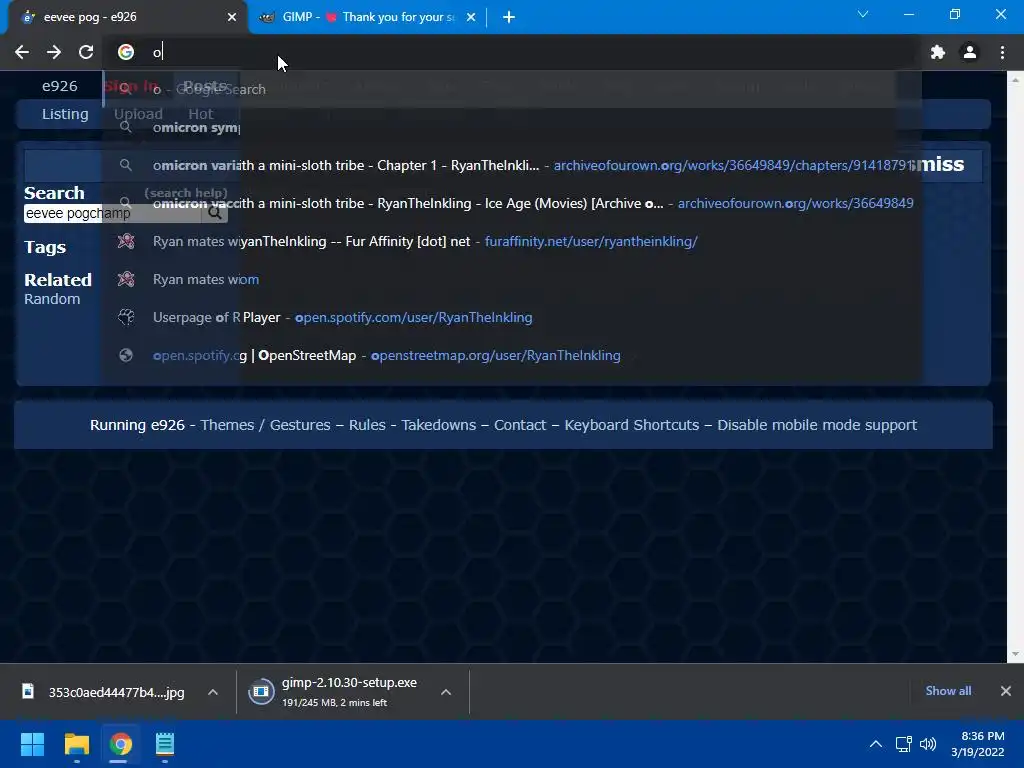Screen dimensions: 1024x768
Task: Switch to the GIMP thank-you tab
Action: coord(366,17)
